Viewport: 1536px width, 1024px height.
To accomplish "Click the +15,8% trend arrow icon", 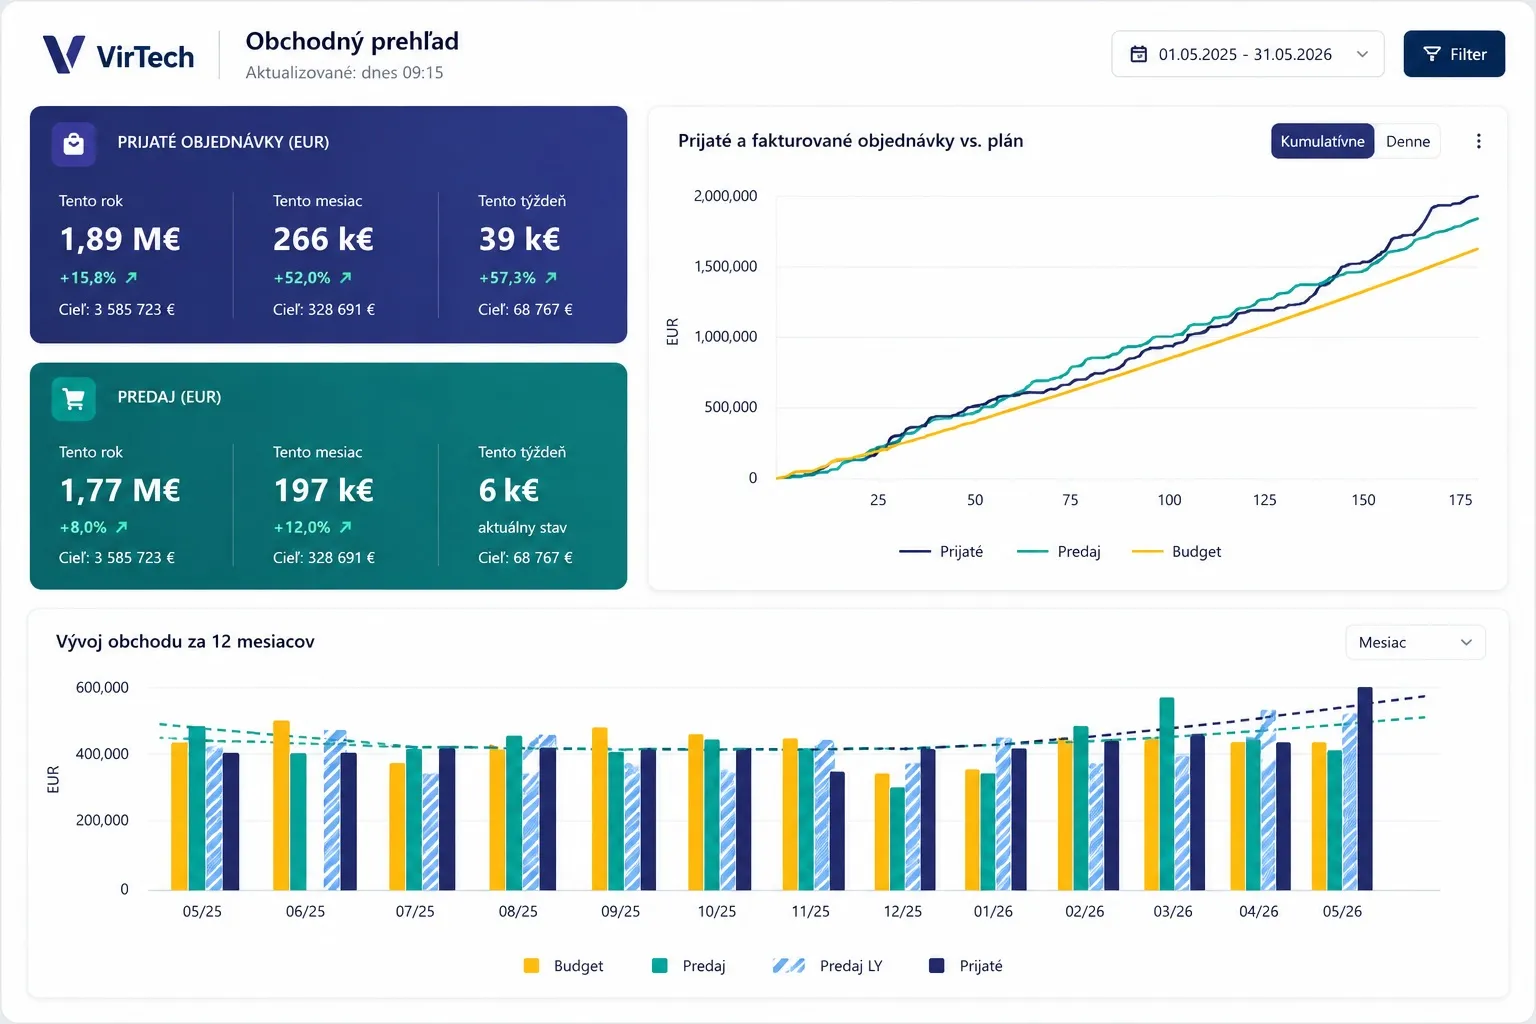I will (x=131, y=278).
